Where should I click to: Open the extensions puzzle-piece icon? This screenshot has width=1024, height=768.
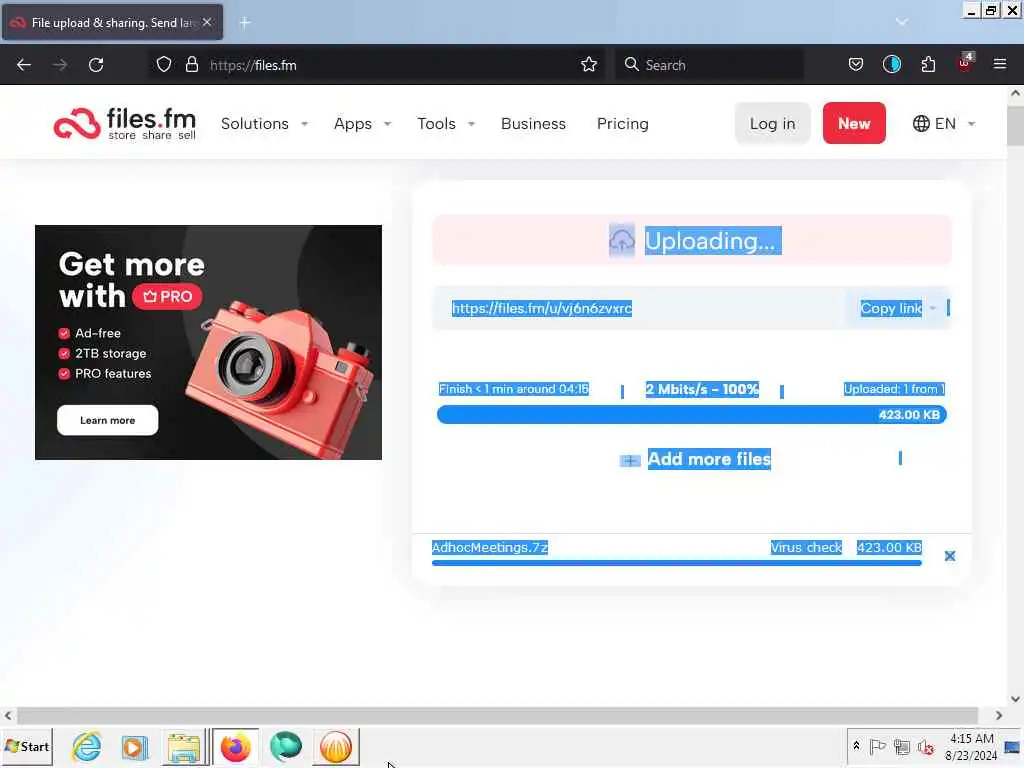[928, 64]
